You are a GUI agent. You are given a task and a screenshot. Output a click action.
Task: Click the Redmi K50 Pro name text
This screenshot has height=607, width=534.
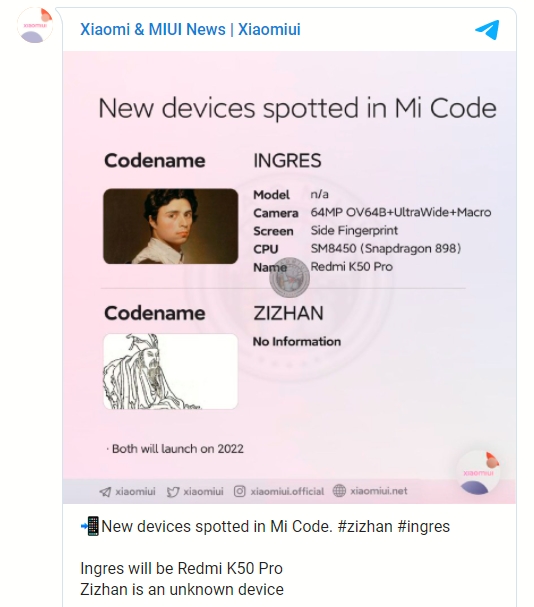[x=352, y=267]
